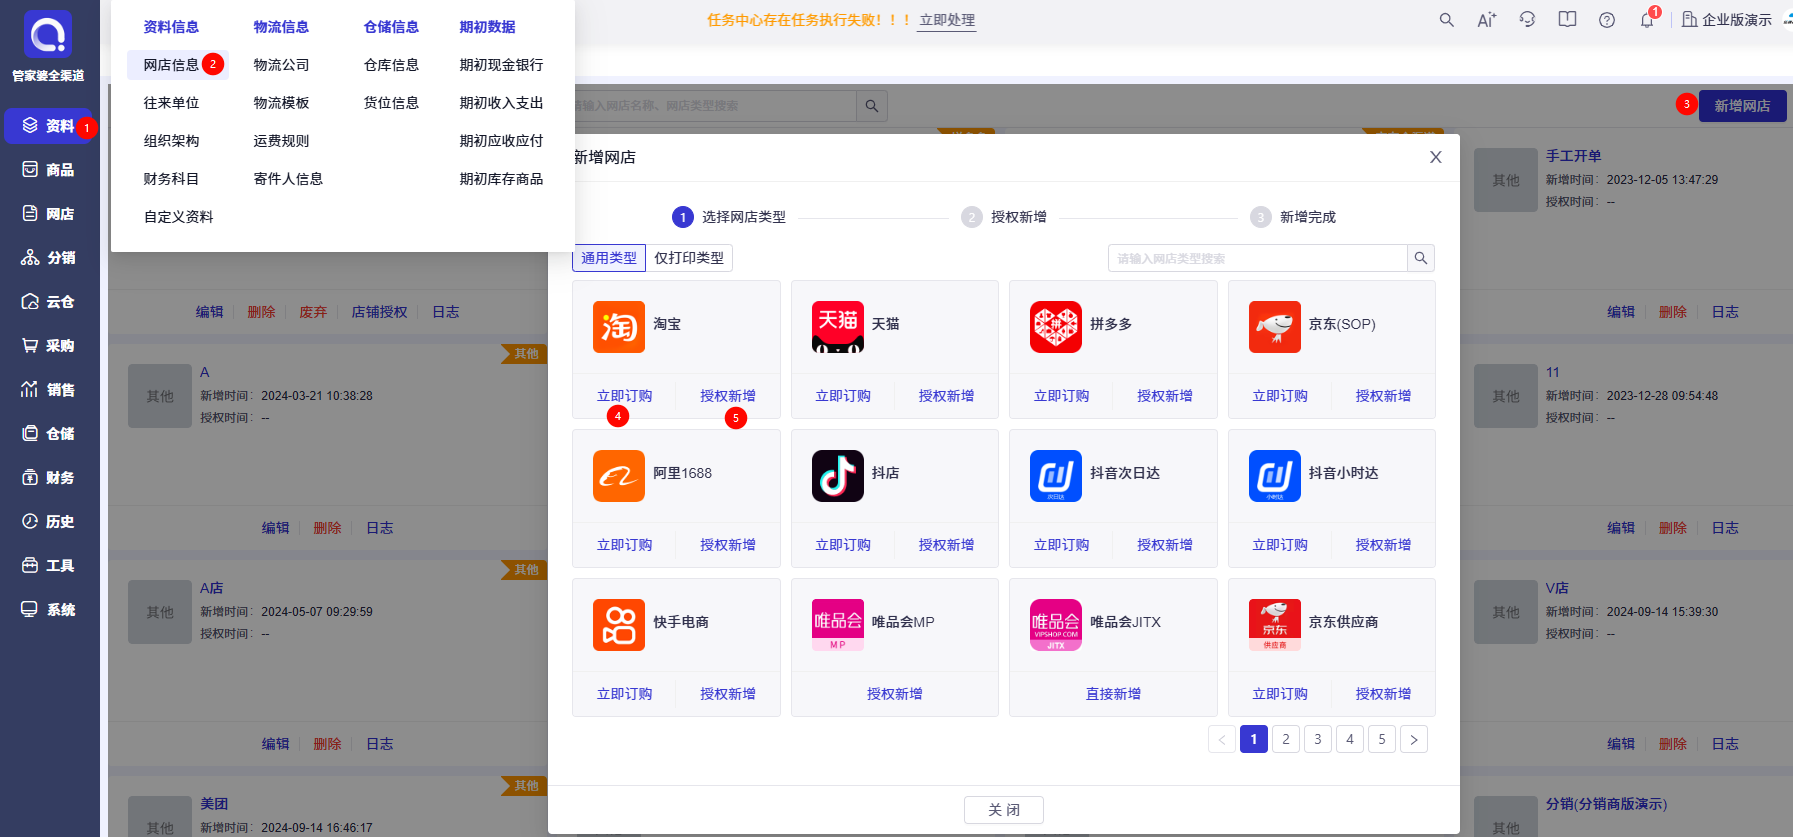This screenshot has width=1793, height=837.
Task: Open the 资料 sidebar menu
Action: [x=48, y=126]
